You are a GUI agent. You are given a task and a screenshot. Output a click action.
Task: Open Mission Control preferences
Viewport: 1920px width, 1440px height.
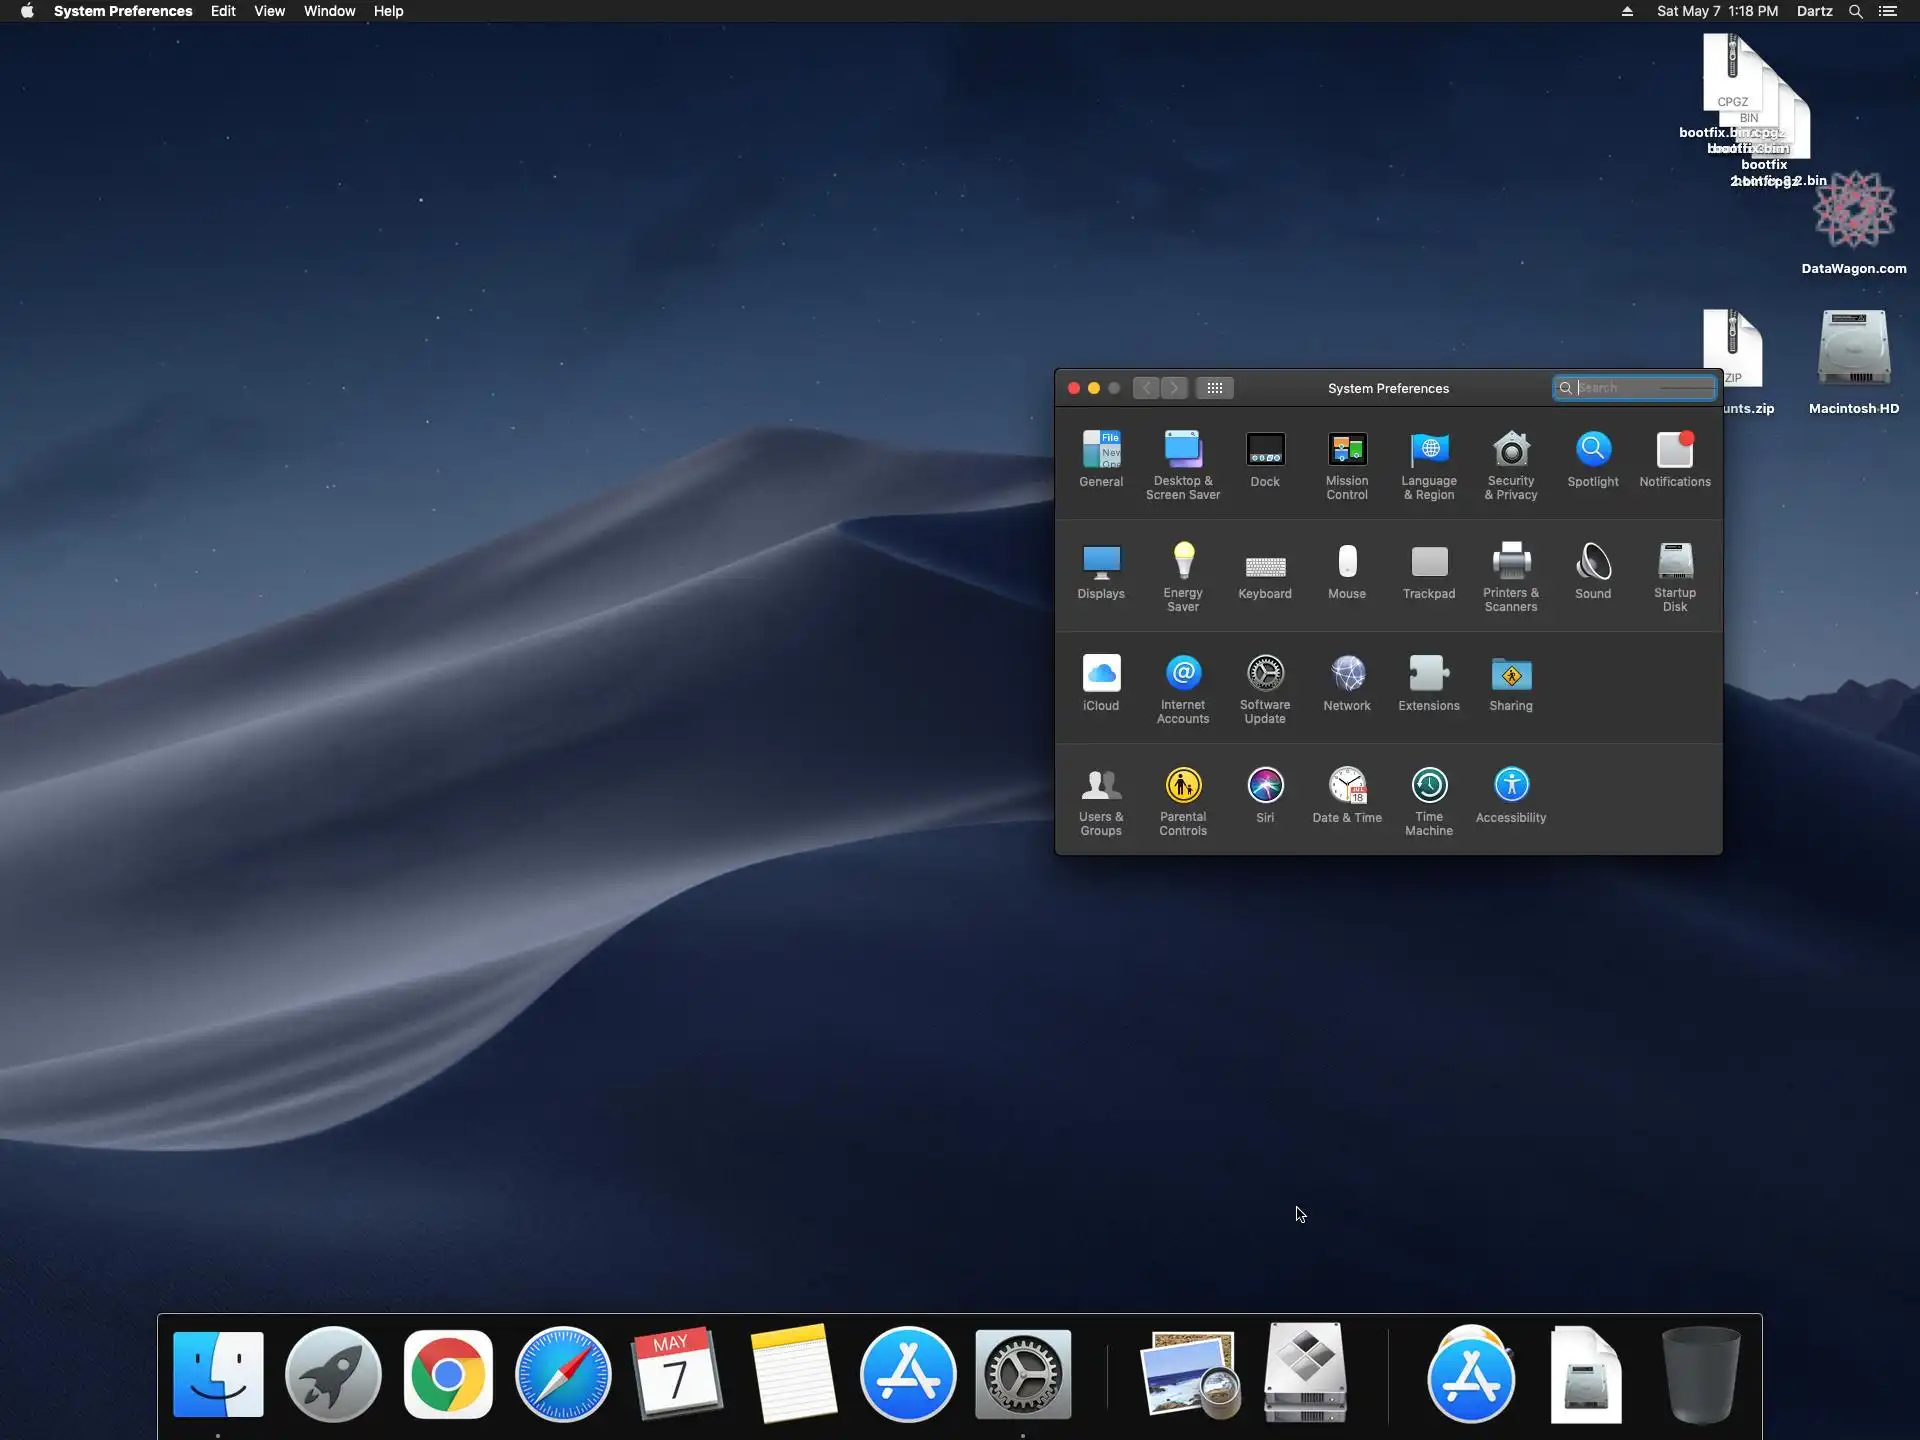1346,452
